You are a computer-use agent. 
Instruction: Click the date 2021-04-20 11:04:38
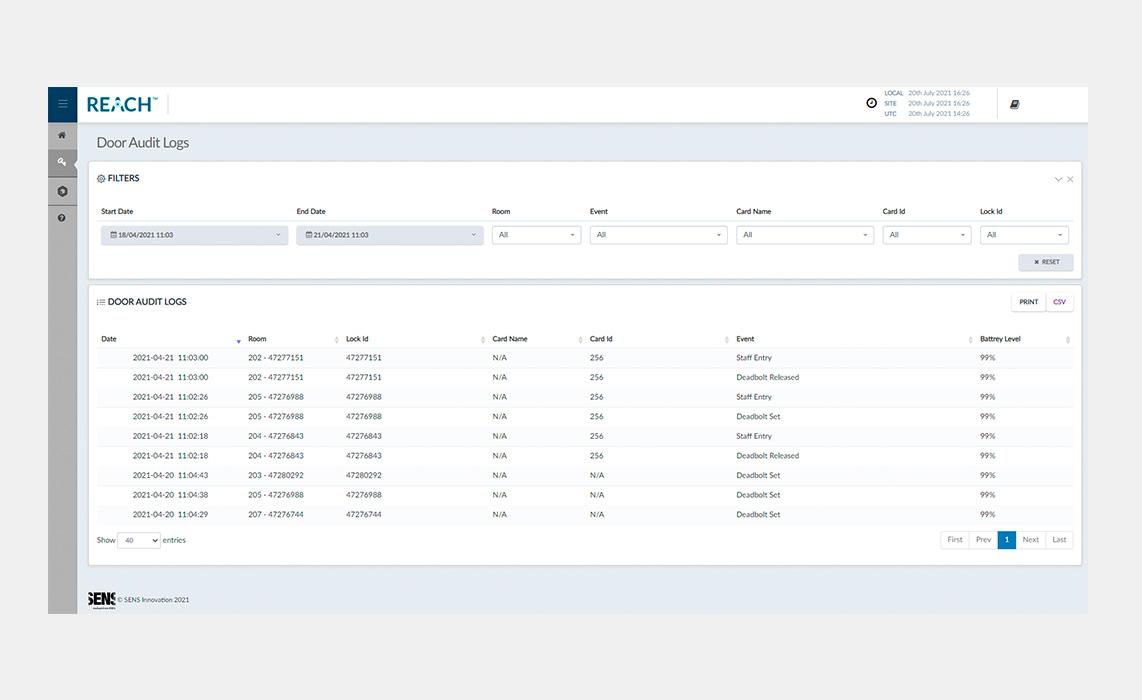pos(170,495)
